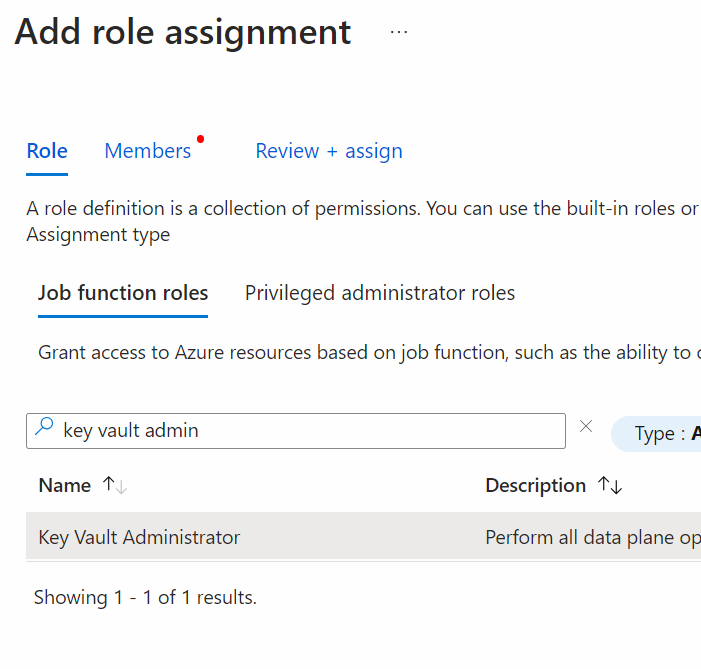
Task: Open the ellipsis menu beside Add role assignment
Action: point(399,32)
